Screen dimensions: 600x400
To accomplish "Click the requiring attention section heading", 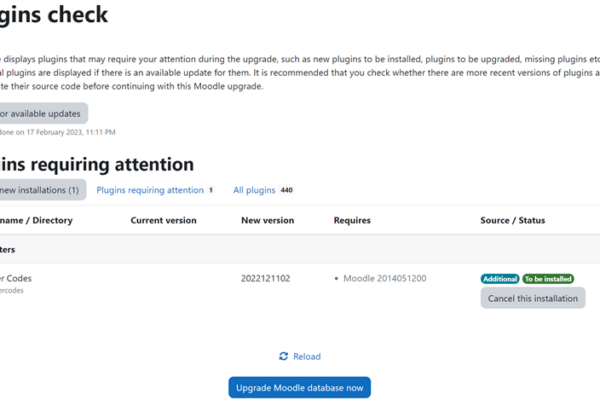I will (x=97, y=164).
